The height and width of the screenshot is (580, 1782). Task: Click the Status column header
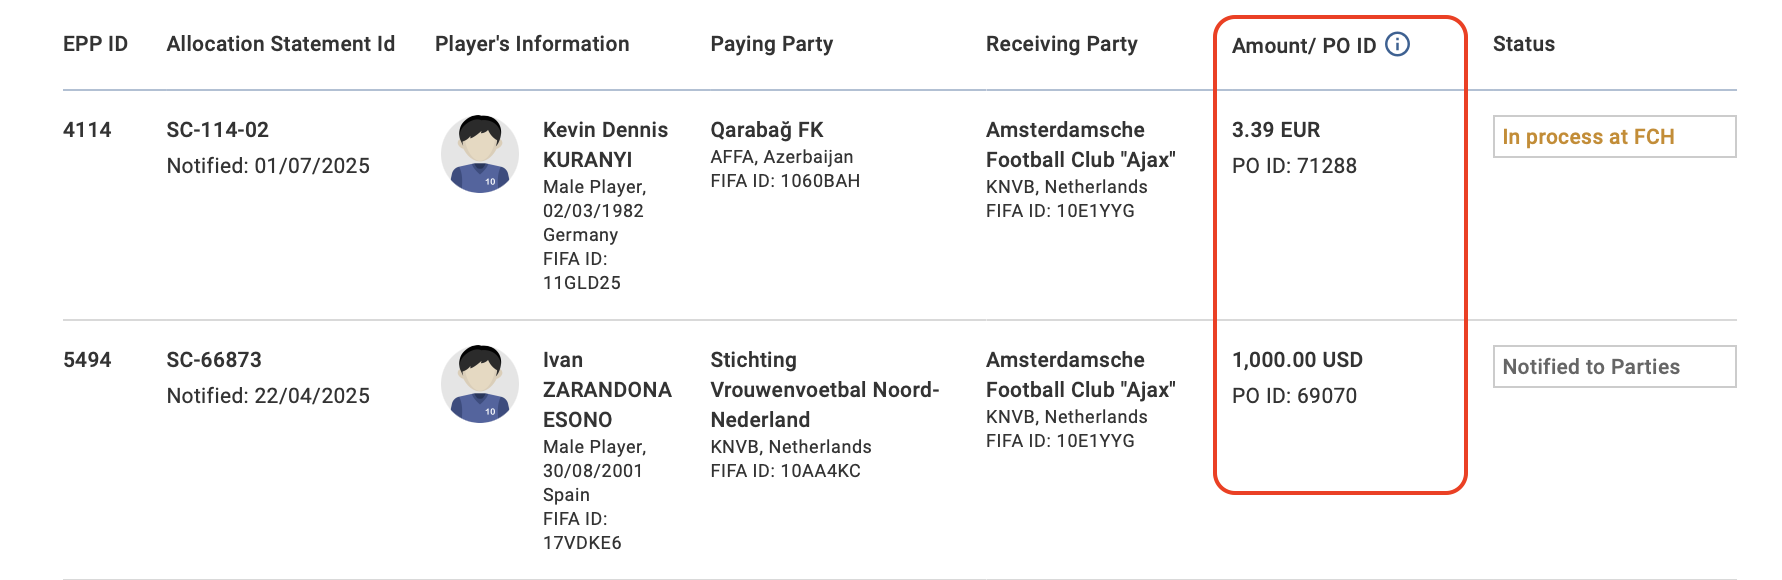point(1523,44)
